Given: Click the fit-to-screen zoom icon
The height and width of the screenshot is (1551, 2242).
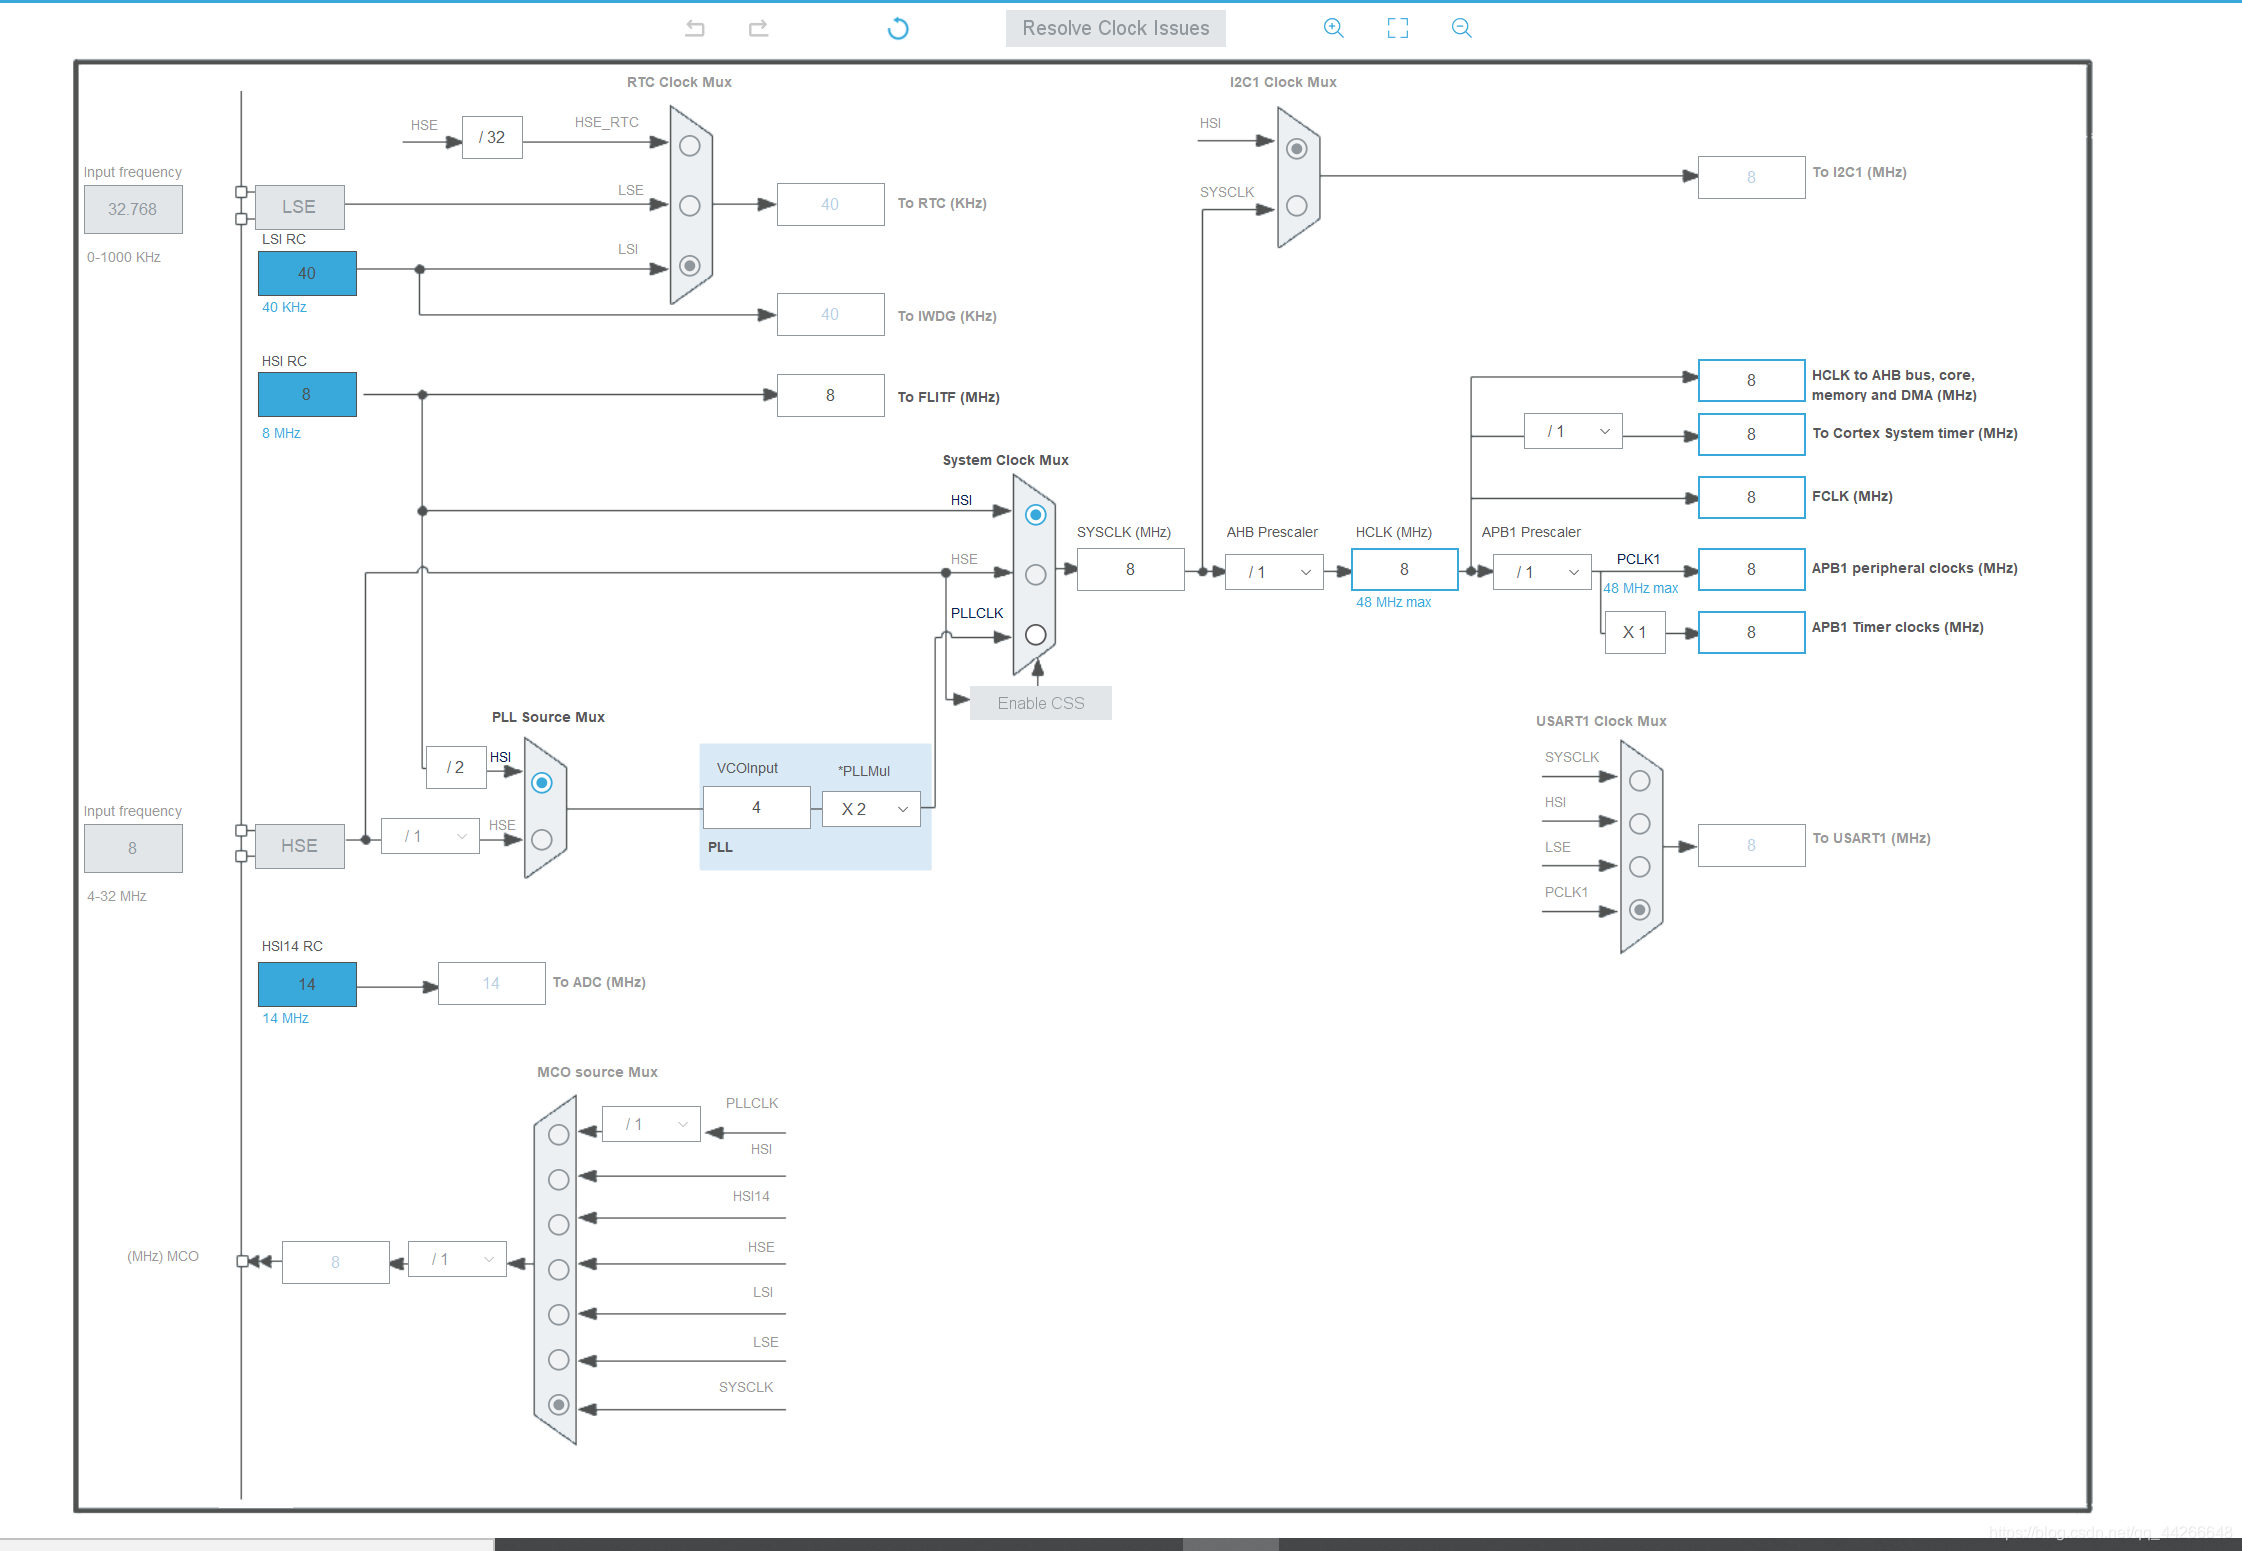Looking at the screenshot, I should point(1398,28).
